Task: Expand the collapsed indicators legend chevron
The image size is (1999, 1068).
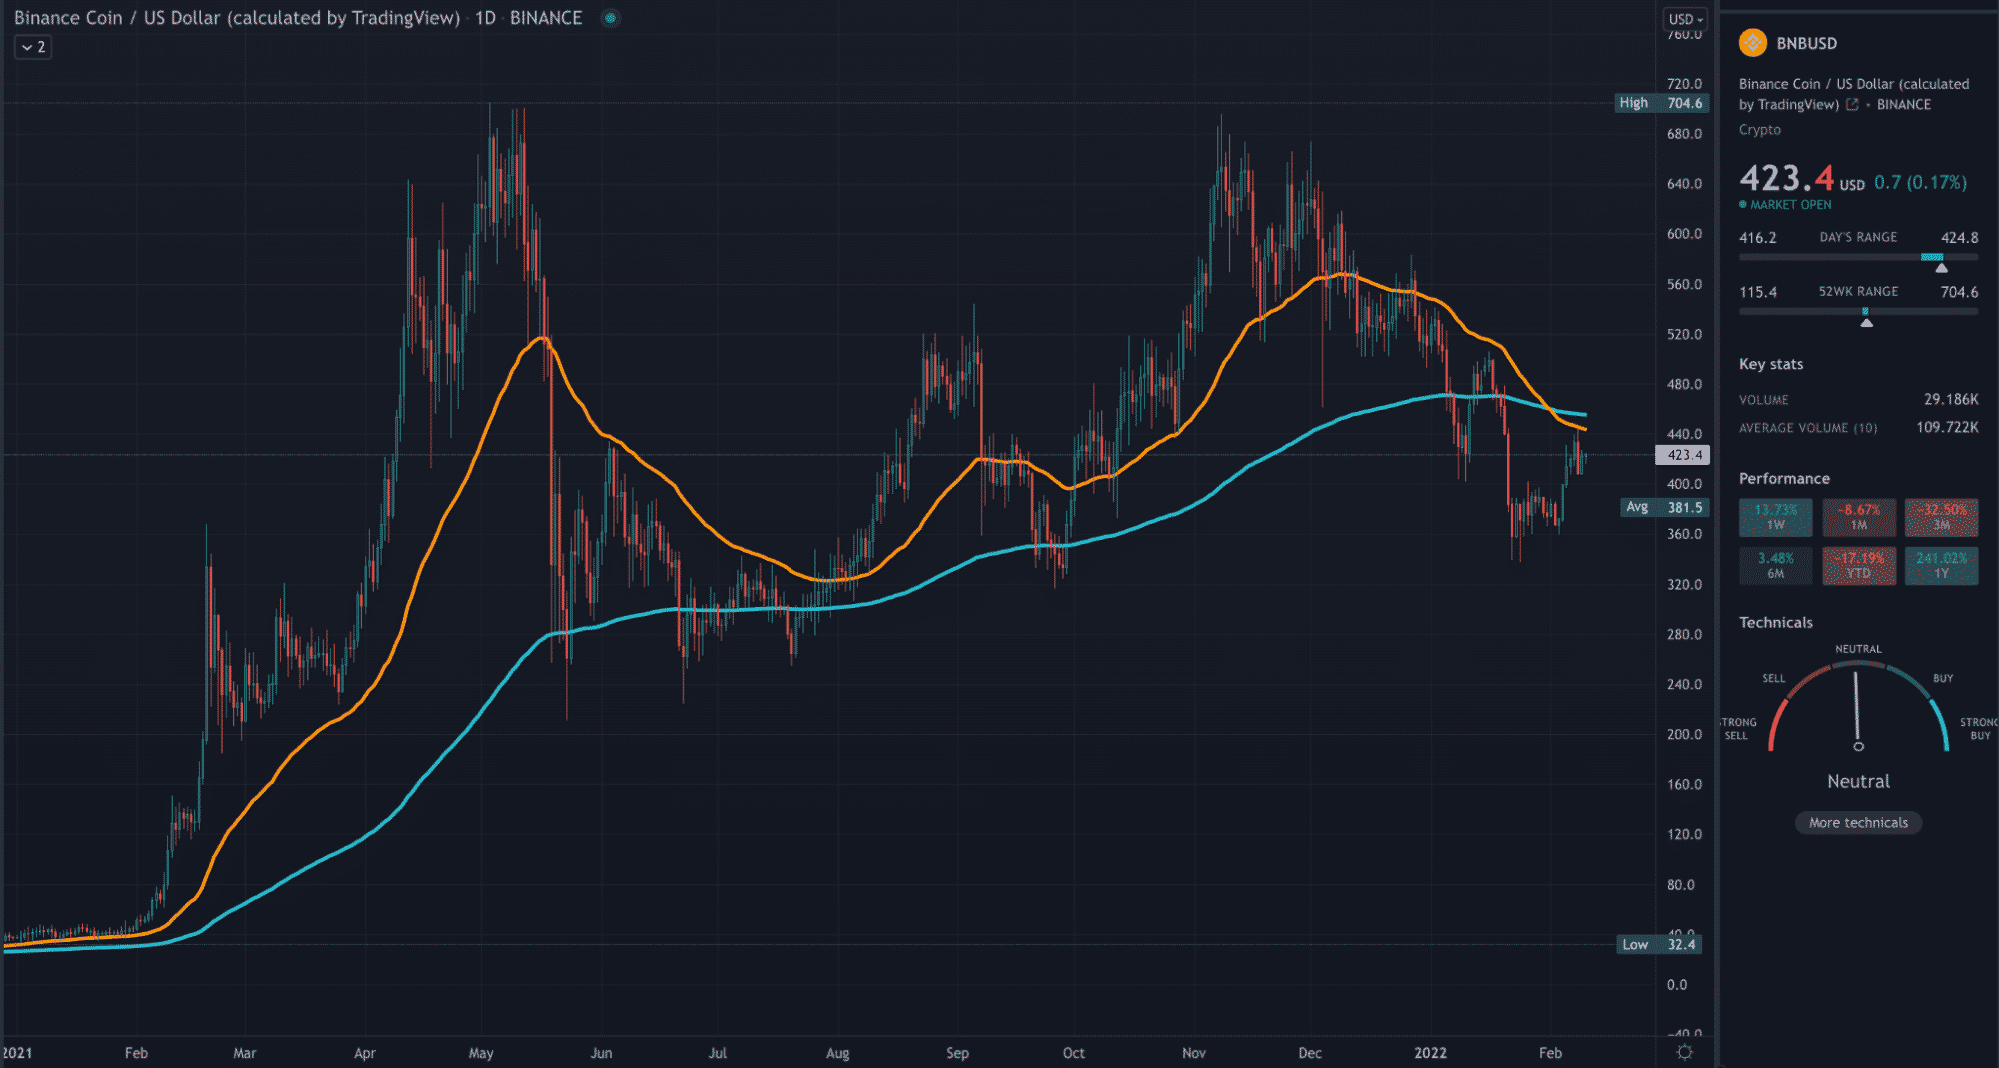Action: [33, 47]
